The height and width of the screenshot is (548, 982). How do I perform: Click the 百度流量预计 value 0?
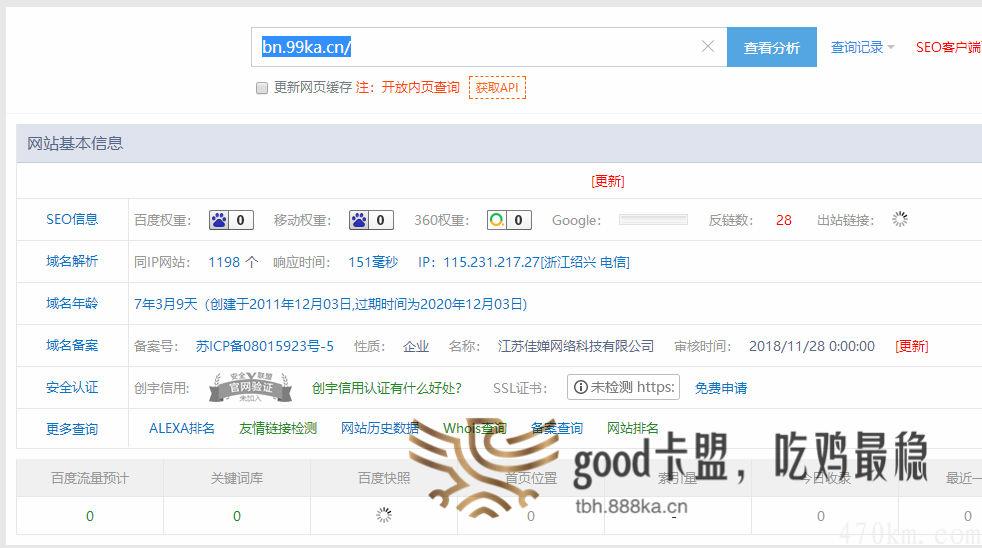pos(90,516)
